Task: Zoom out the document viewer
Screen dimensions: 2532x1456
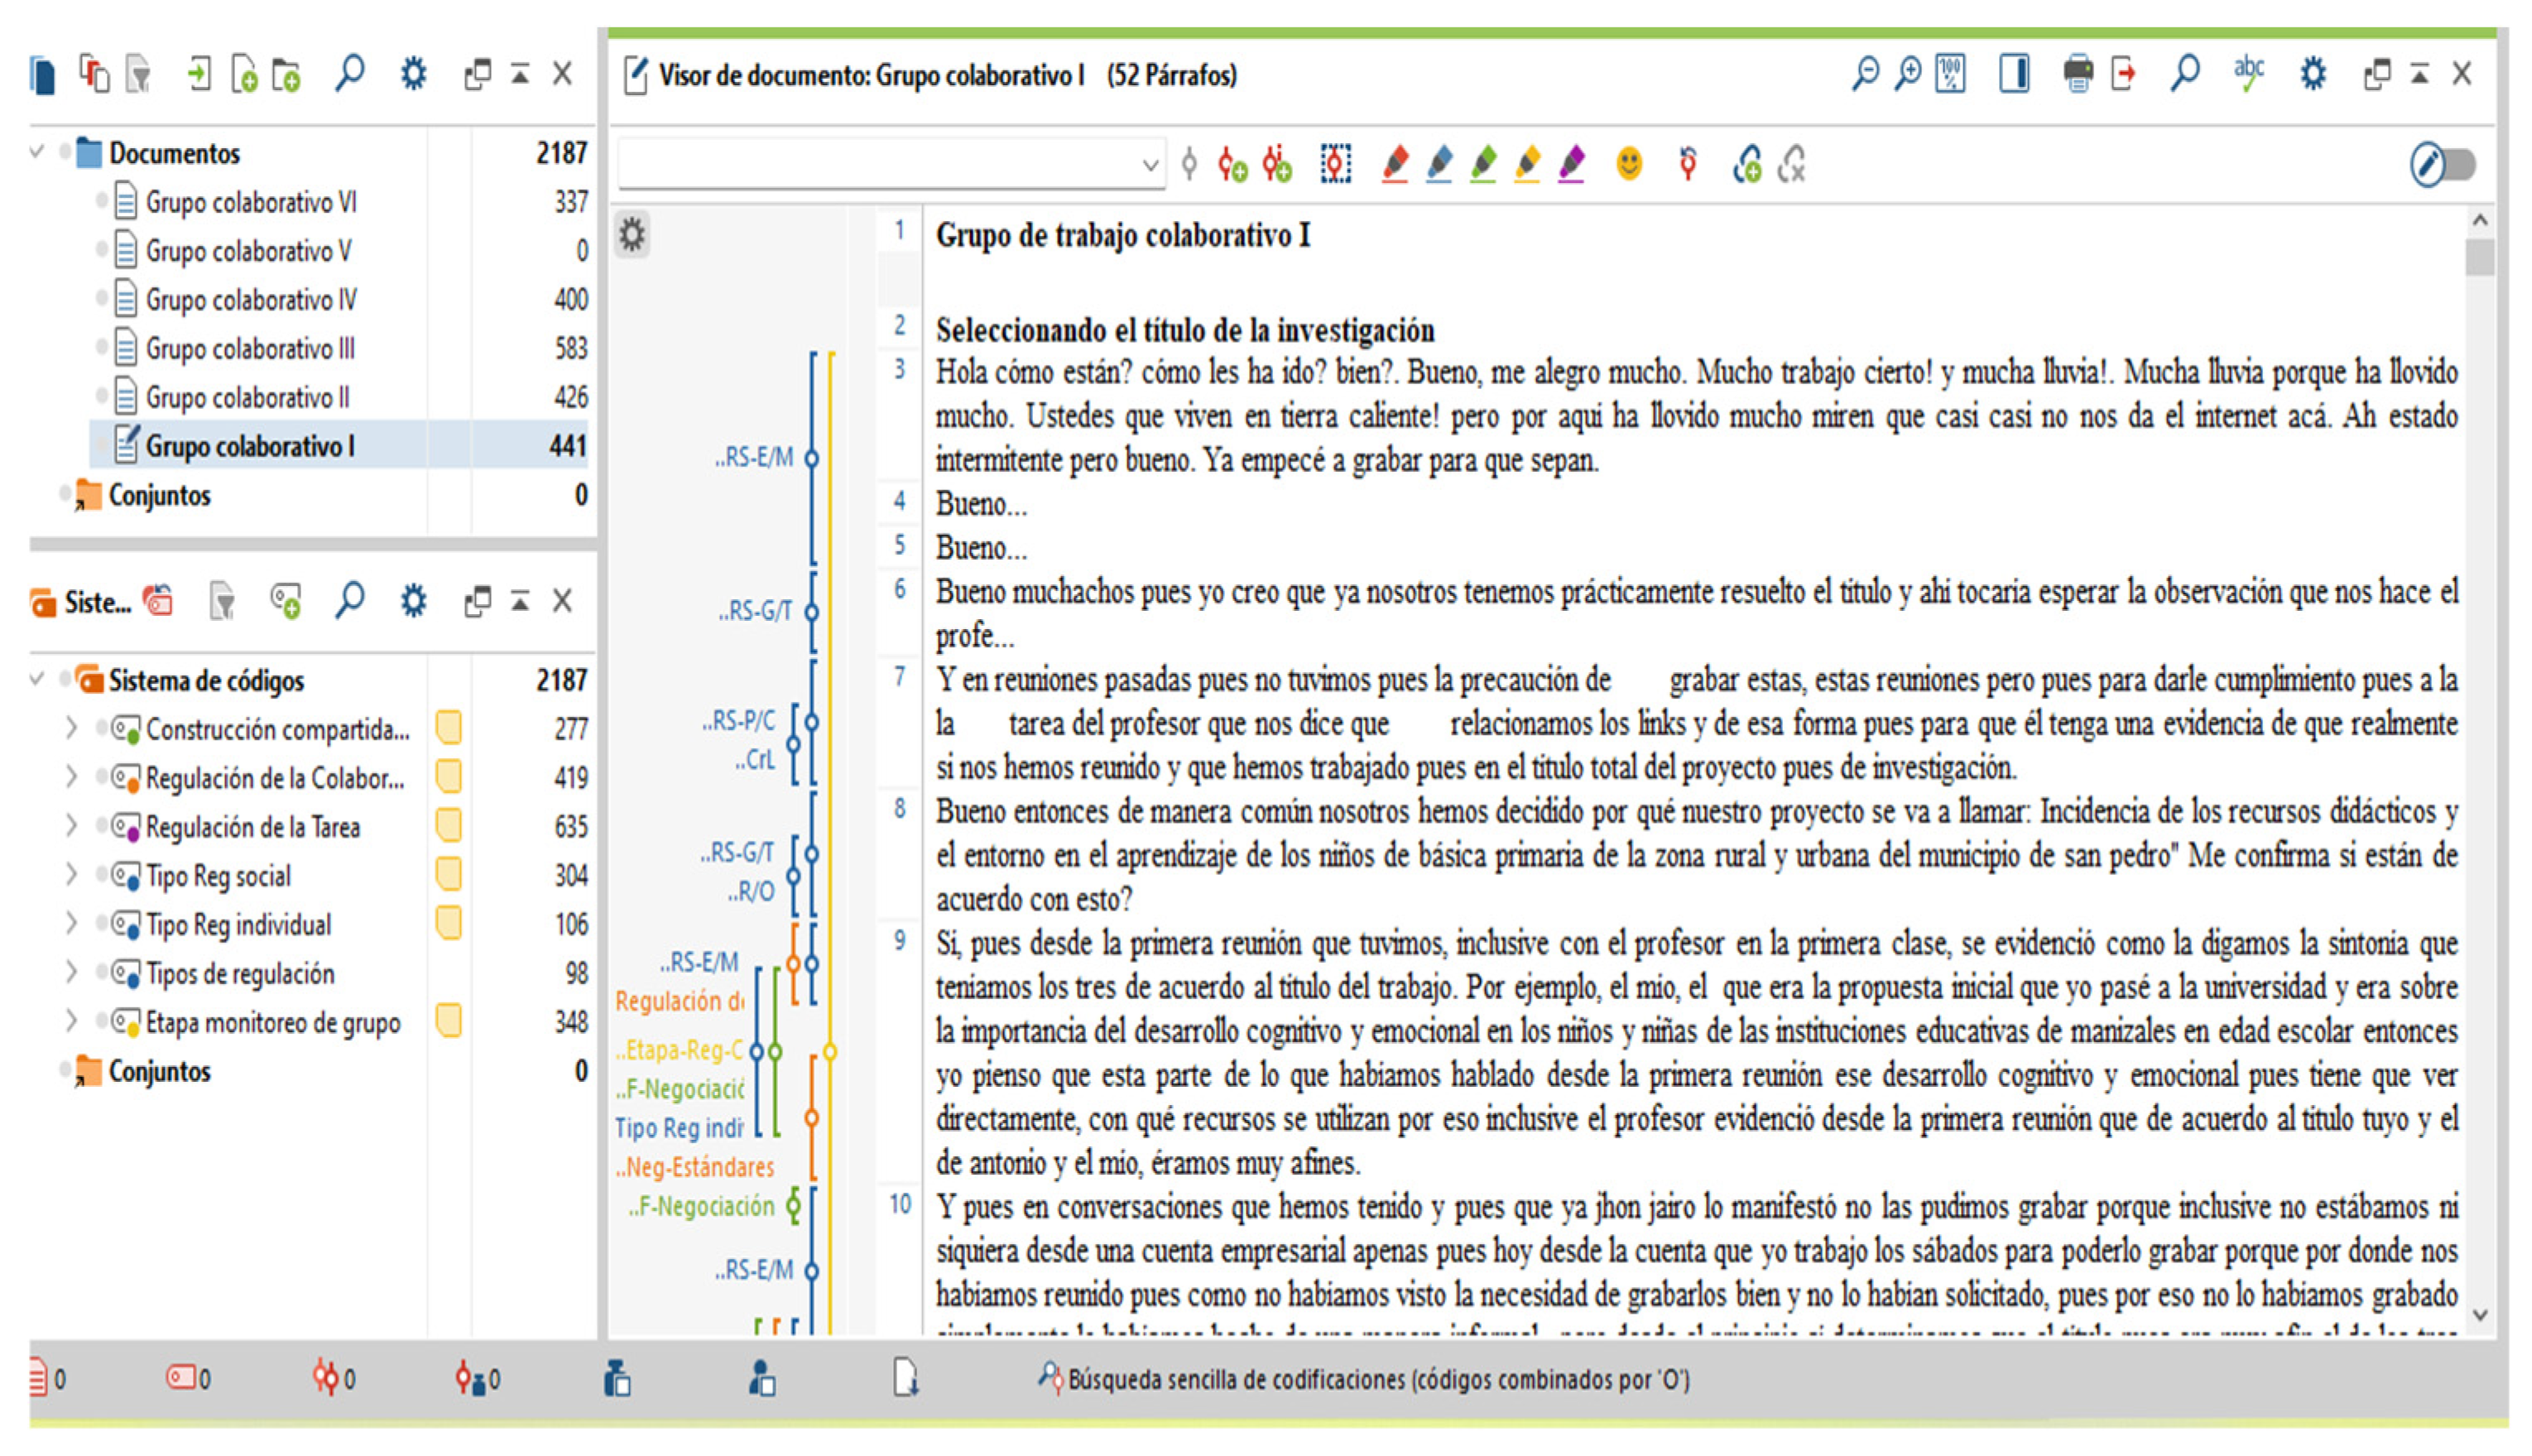Action: tap(1864, 74)
